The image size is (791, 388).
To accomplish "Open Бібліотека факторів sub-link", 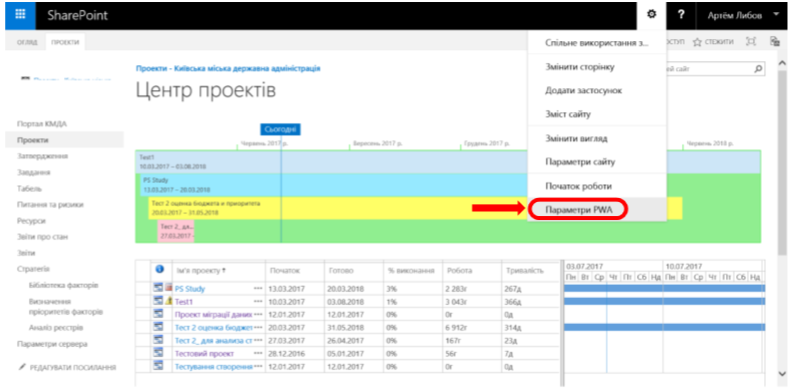I will (64, 285).
